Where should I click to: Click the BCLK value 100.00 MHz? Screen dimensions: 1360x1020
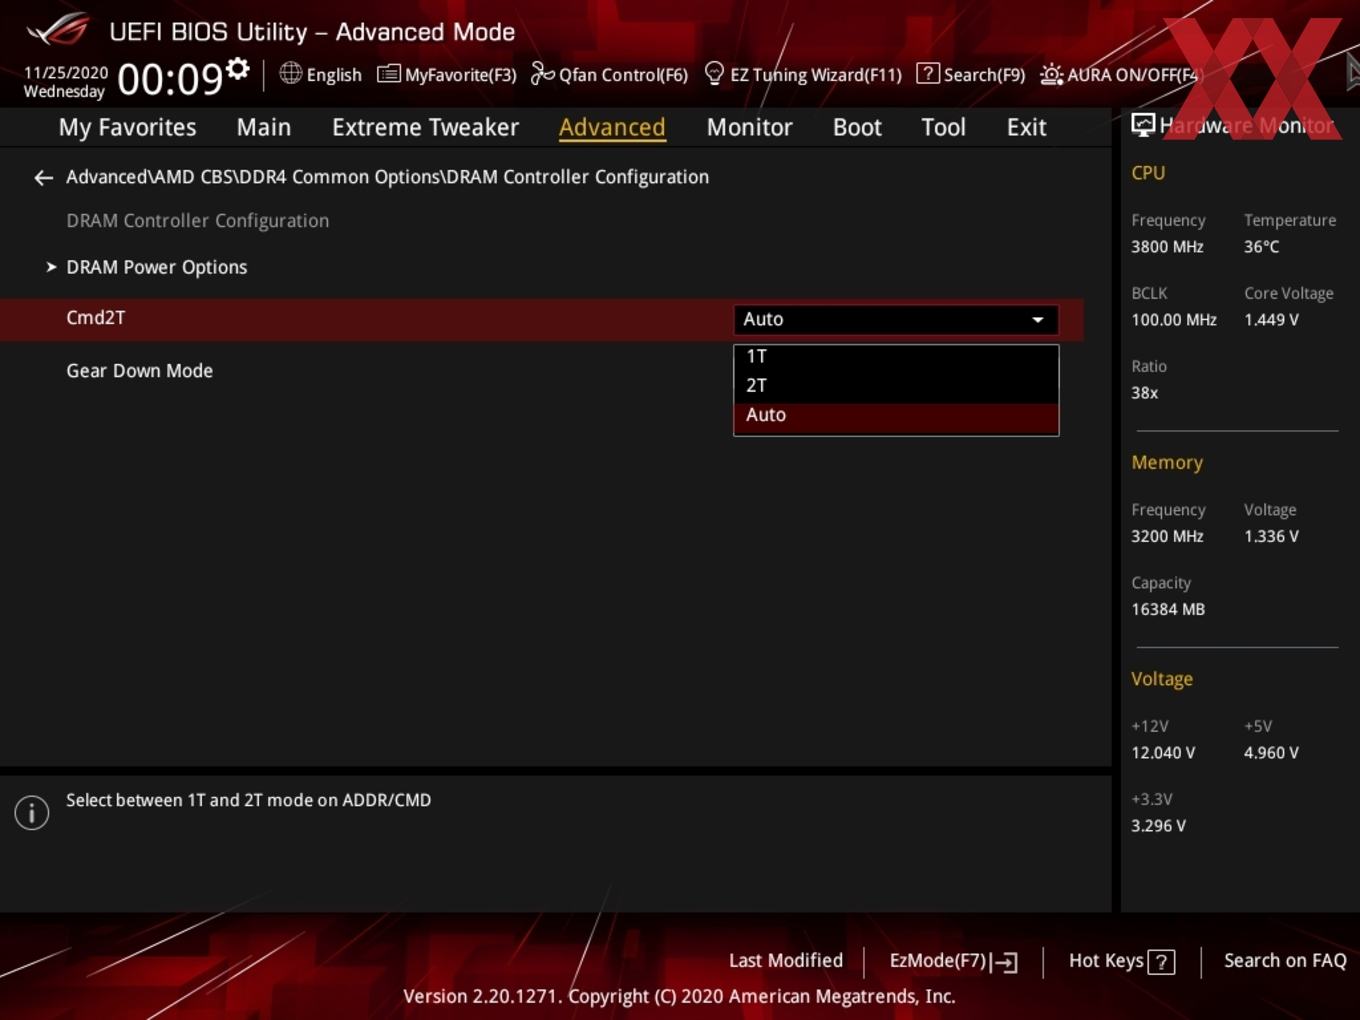[x=1174, y=320]
